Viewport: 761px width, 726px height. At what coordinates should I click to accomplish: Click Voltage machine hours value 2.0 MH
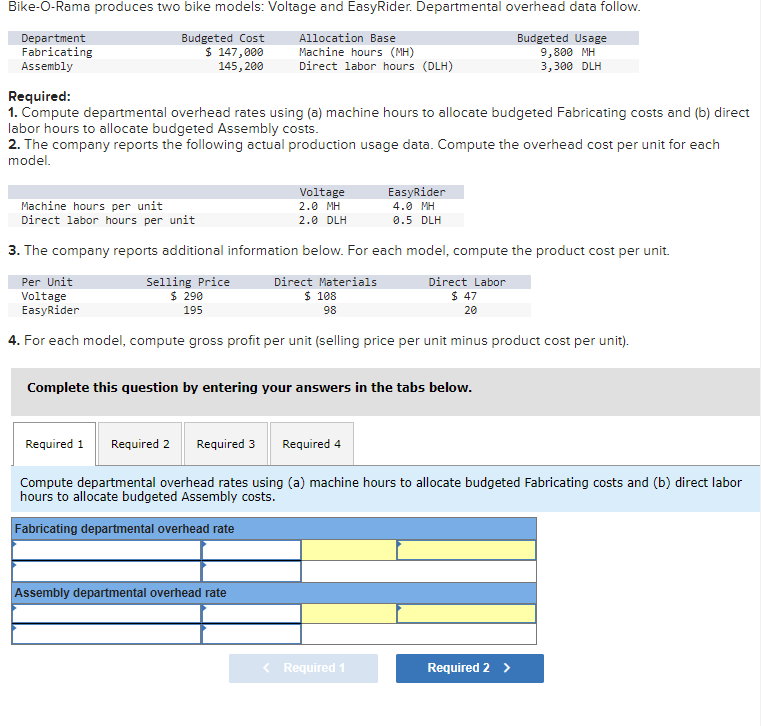coord(319,206)
